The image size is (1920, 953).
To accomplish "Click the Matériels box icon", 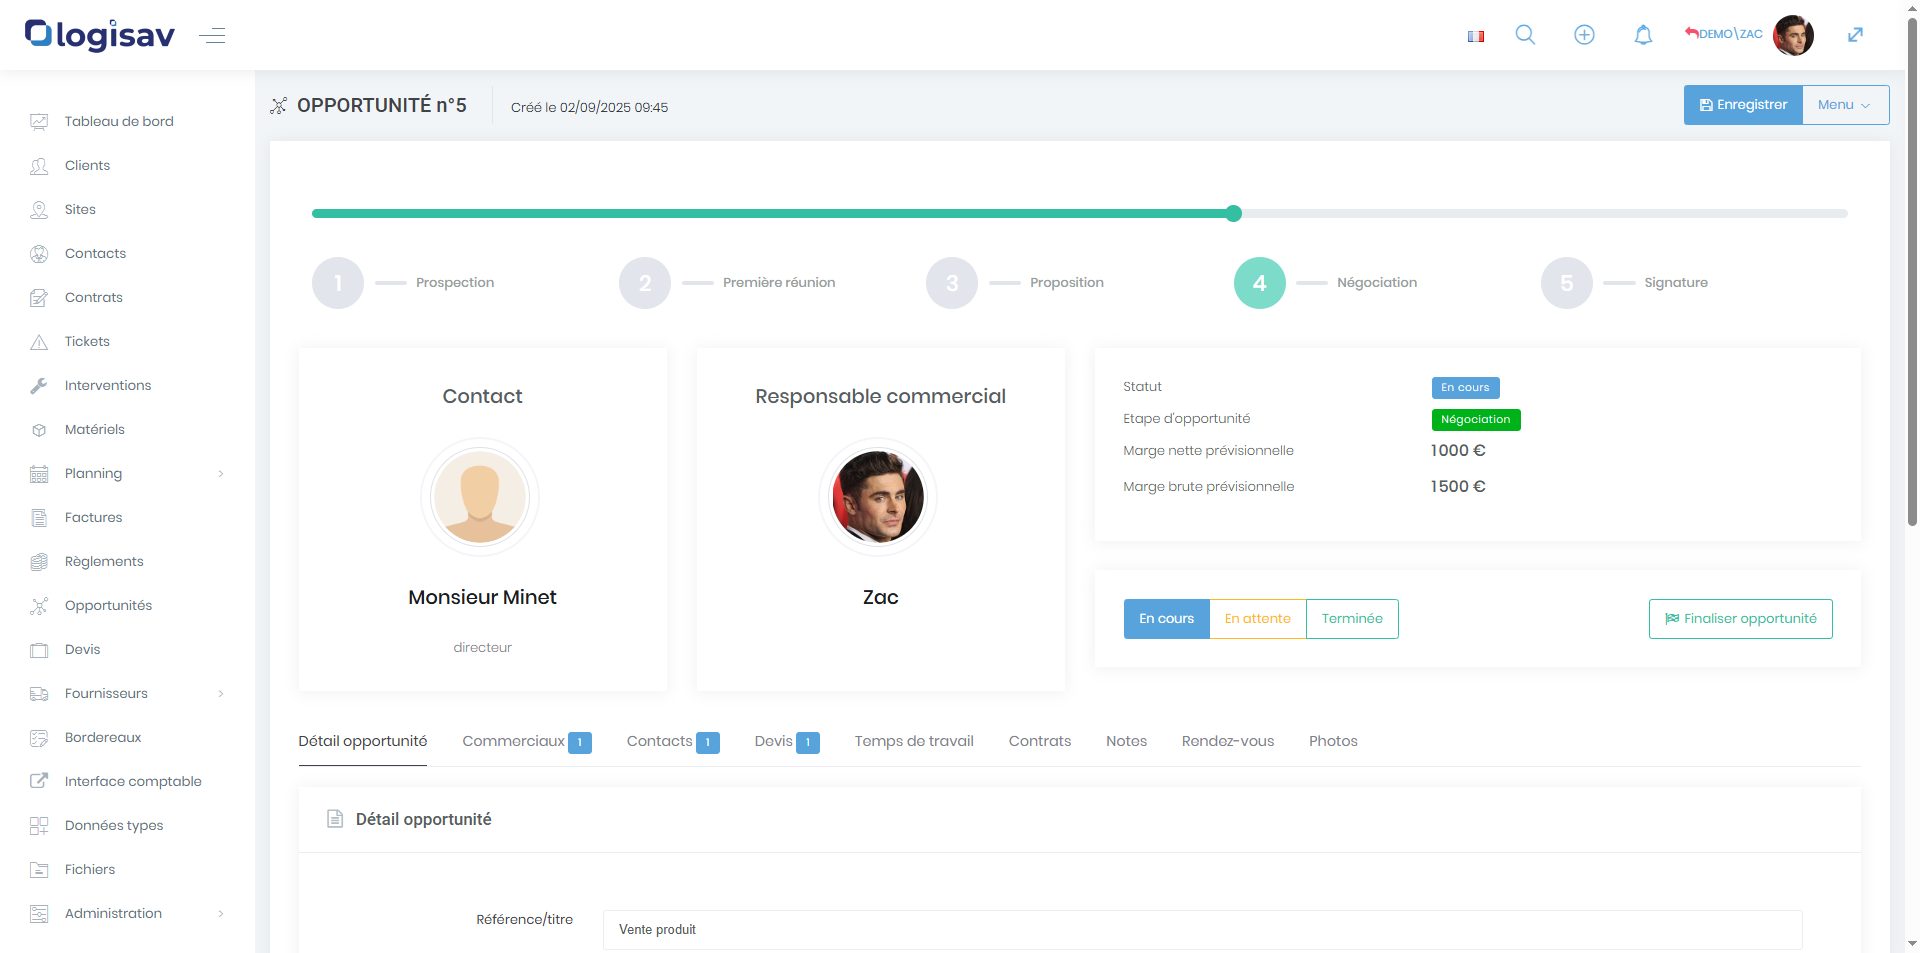I will 39,430.
